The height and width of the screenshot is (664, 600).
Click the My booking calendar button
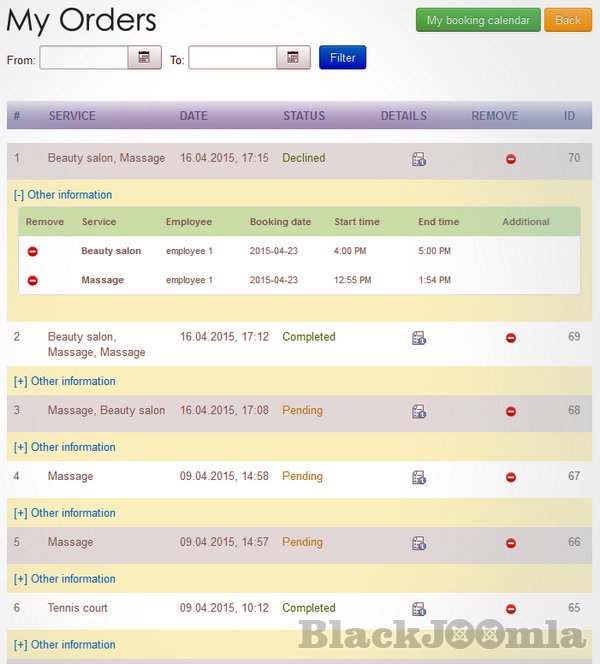tap(478, 20)
